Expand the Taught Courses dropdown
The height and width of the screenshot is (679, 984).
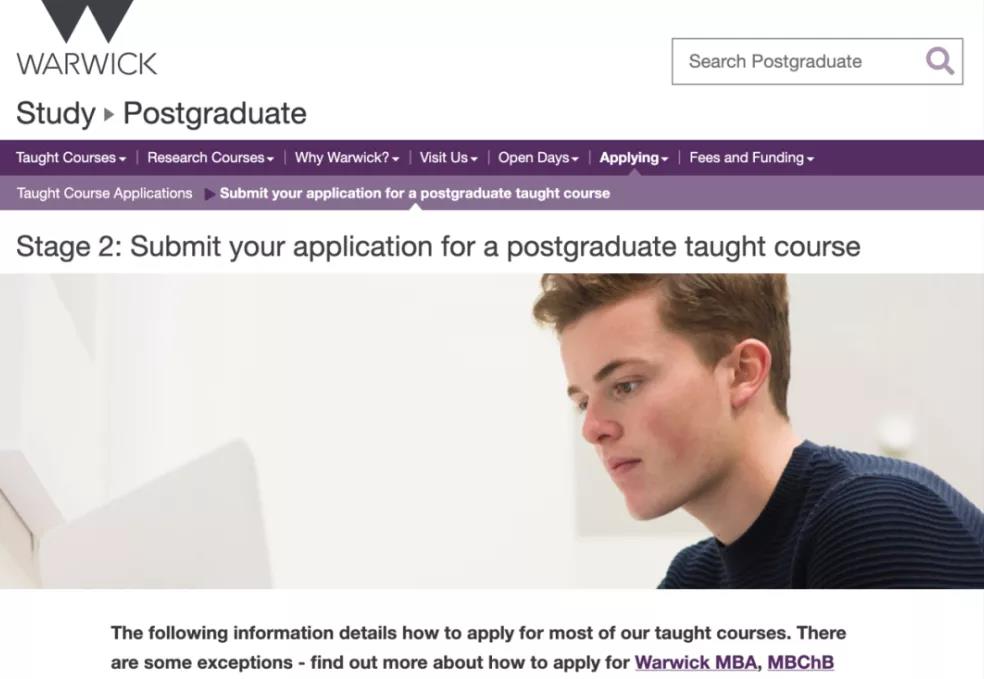click(x=71, y=158)
